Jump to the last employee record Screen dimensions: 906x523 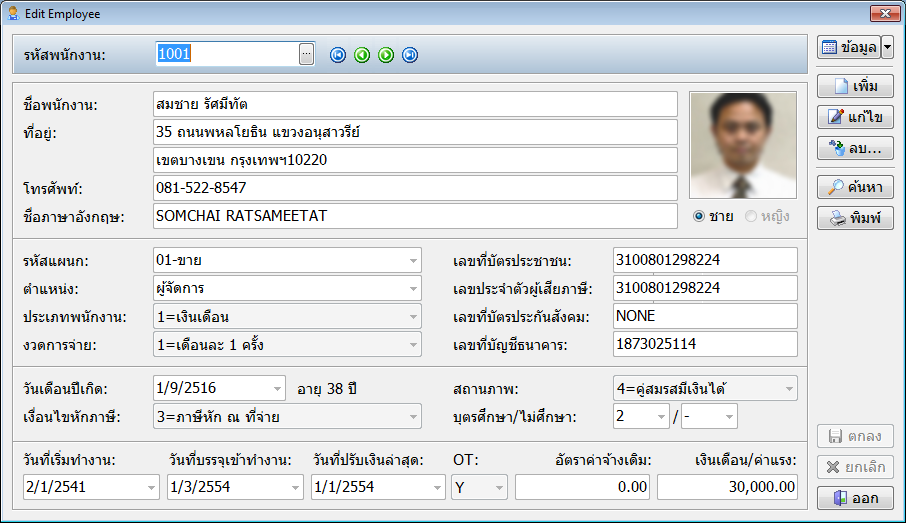click(410, 55)
